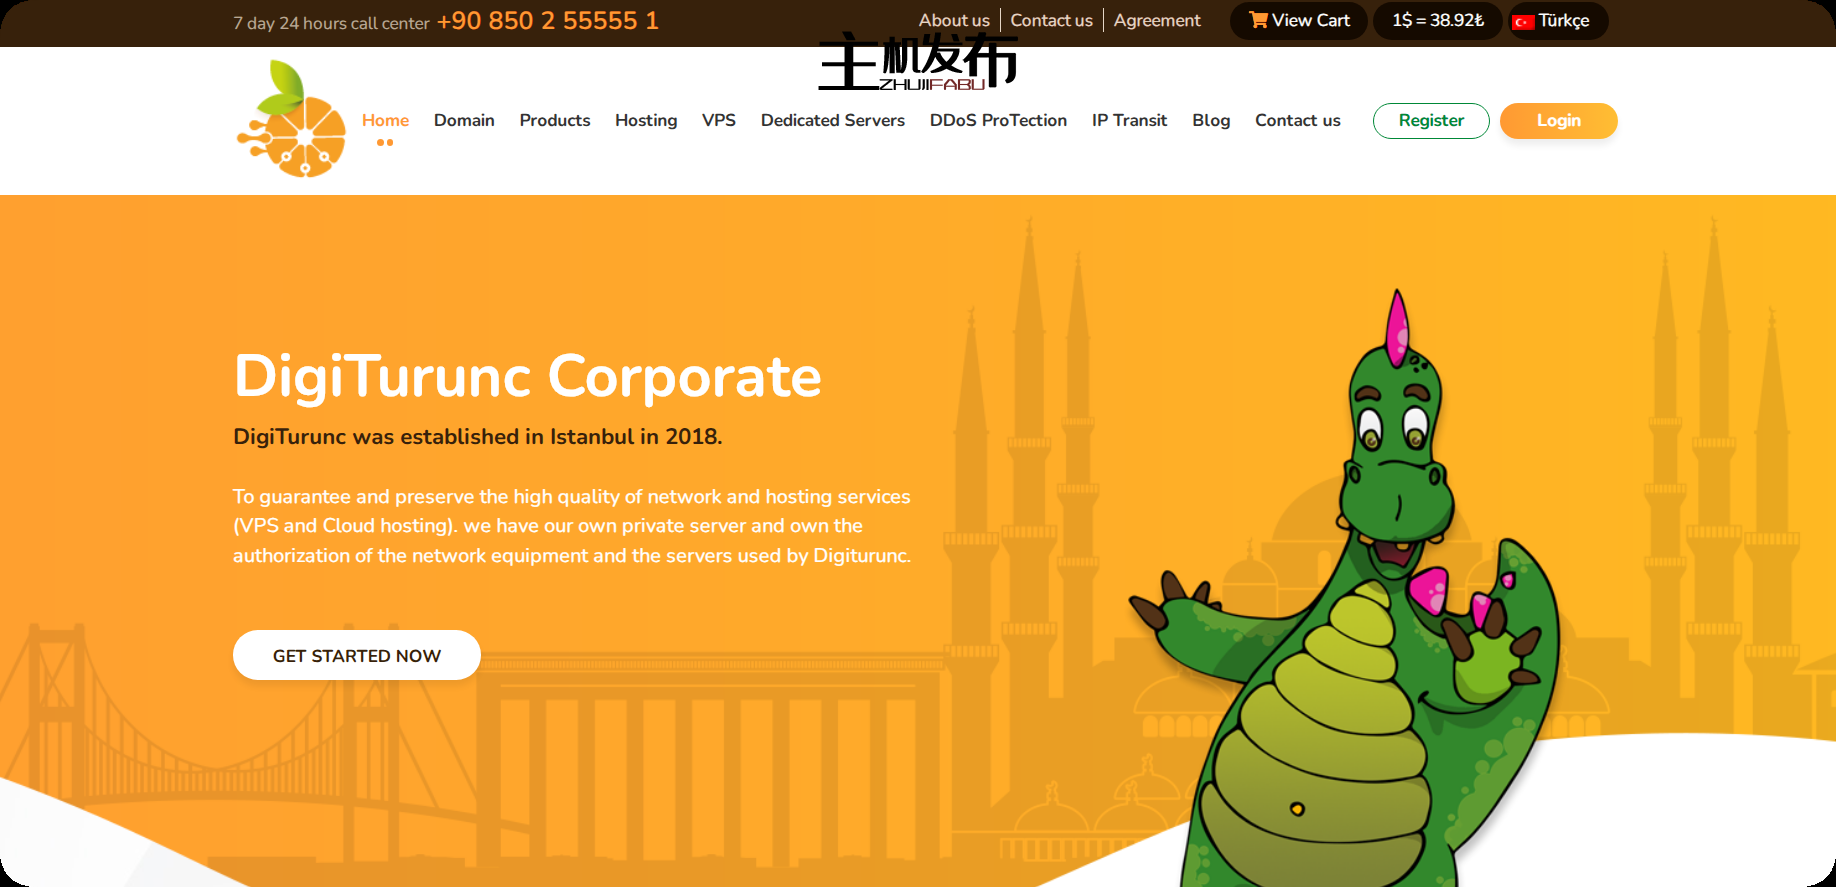
Task: Expand the Hosting menu
Action: 646,120
